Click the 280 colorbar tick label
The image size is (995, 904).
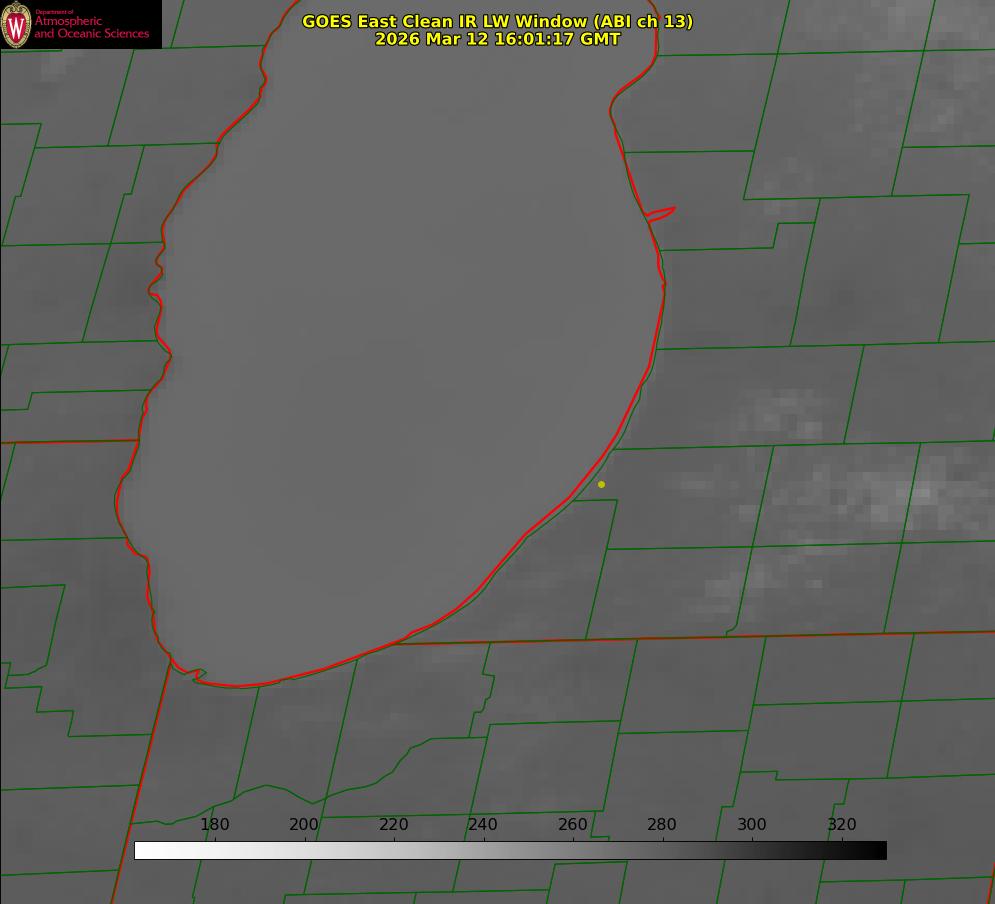(662, 825)
